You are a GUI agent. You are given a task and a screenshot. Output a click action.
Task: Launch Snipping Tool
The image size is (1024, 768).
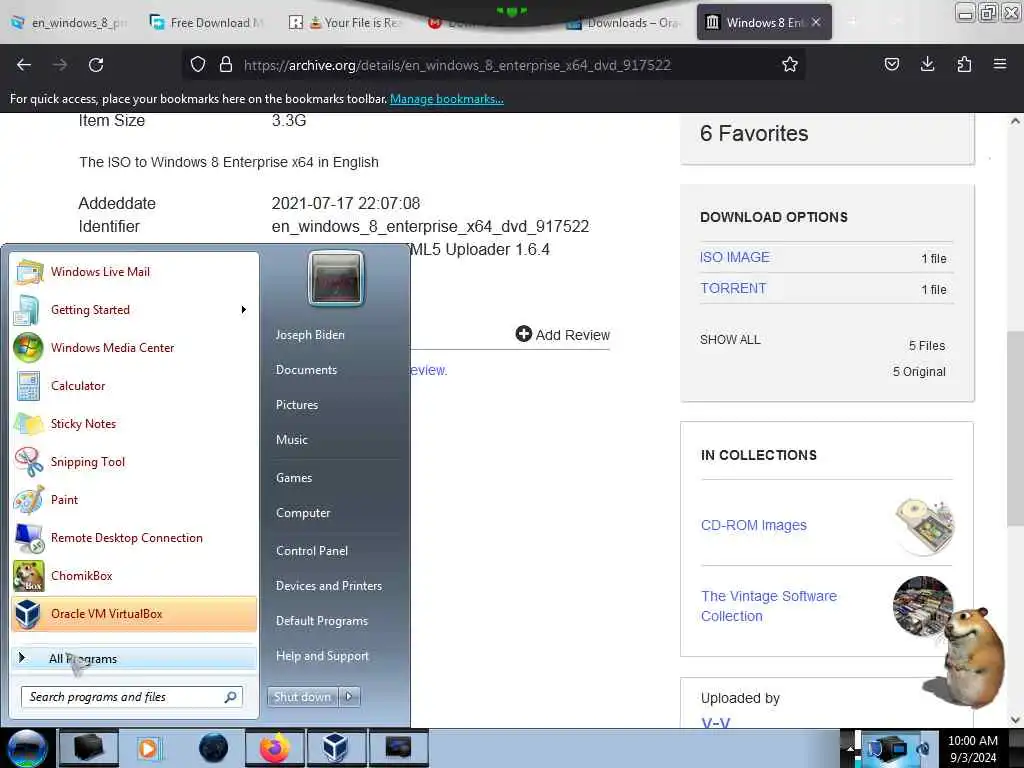pyautogui.click(x=134, y=462)
